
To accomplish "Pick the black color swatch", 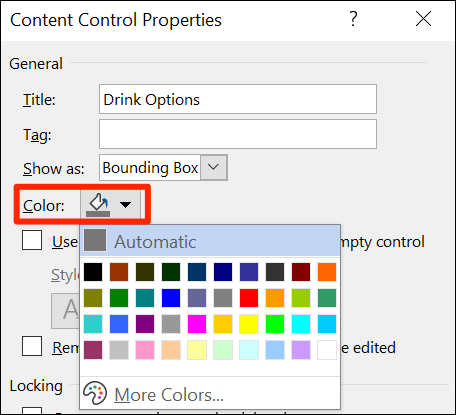I will pos(93,272).
